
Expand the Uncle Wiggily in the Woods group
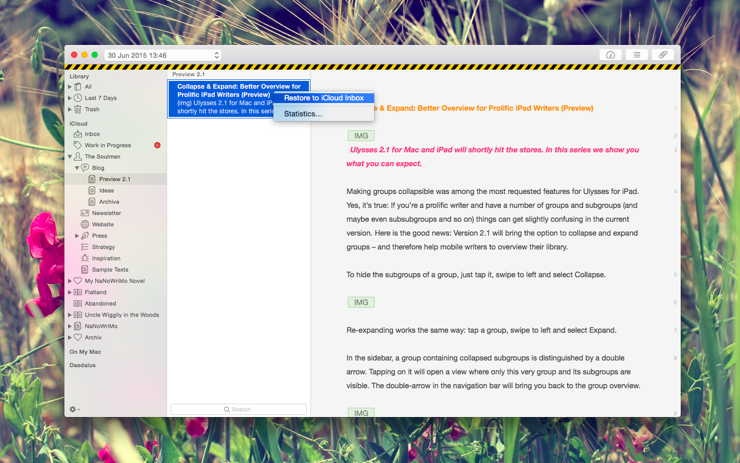70,315
